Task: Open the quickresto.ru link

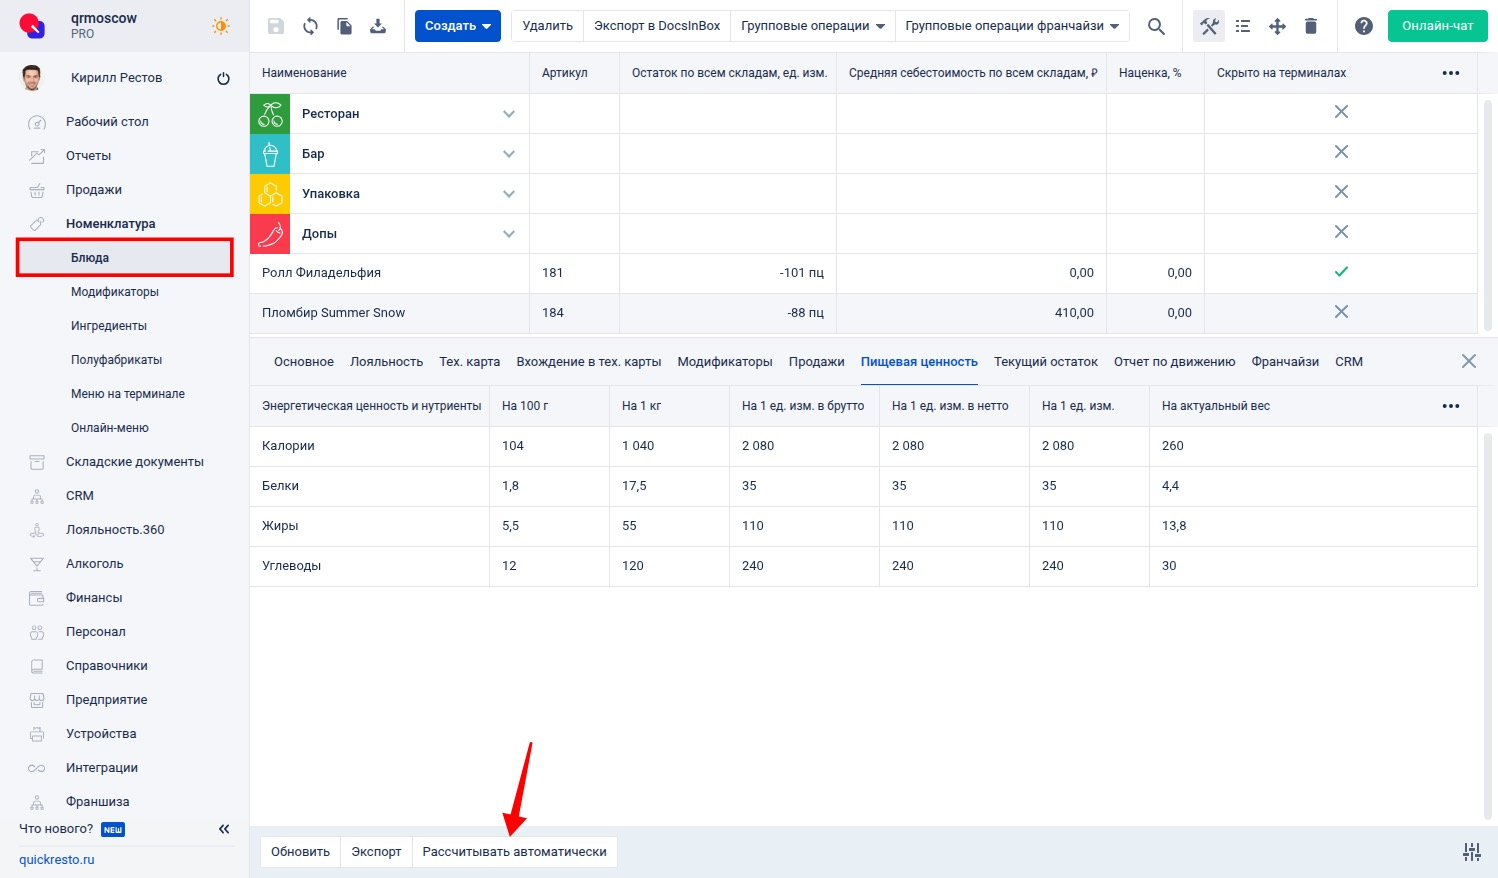Action: point(57,860)
